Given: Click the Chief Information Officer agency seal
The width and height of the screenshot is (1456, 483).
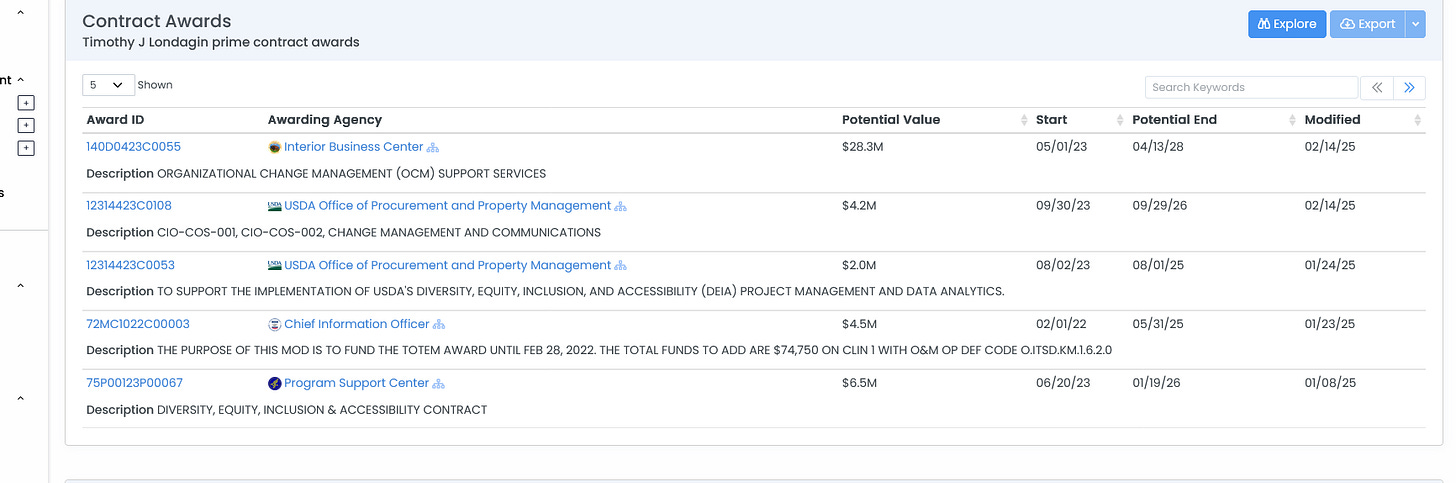Looking at the screenshot, I should (275, 324).
